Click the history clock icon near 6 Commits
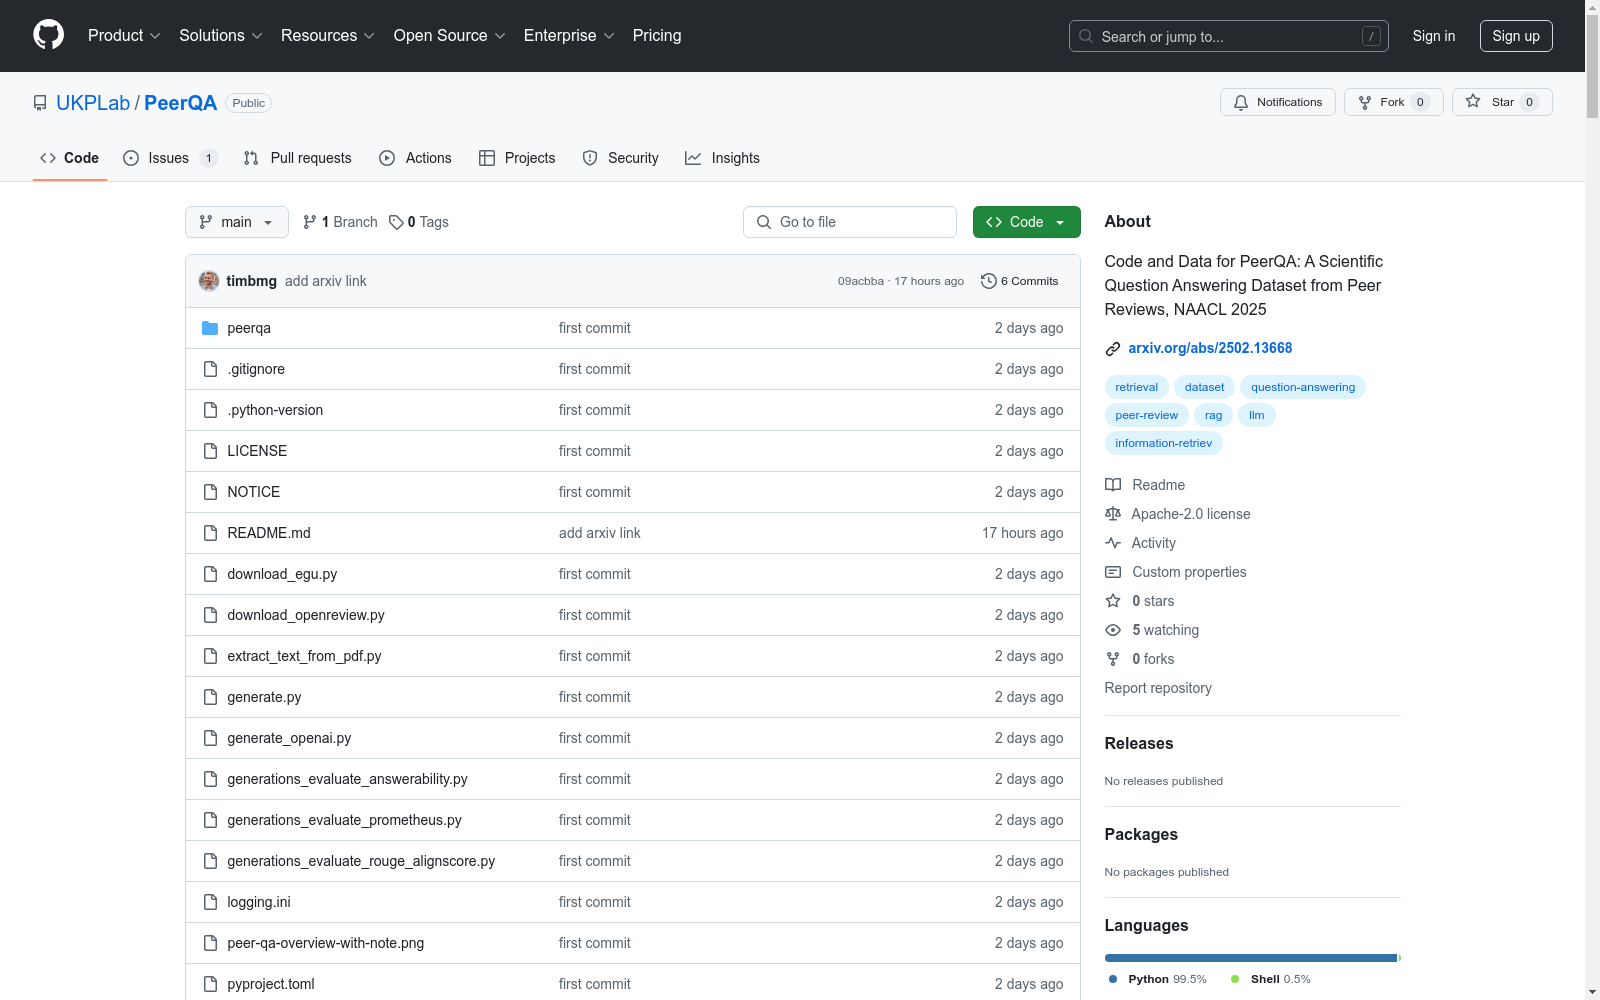 coord(989,281)
